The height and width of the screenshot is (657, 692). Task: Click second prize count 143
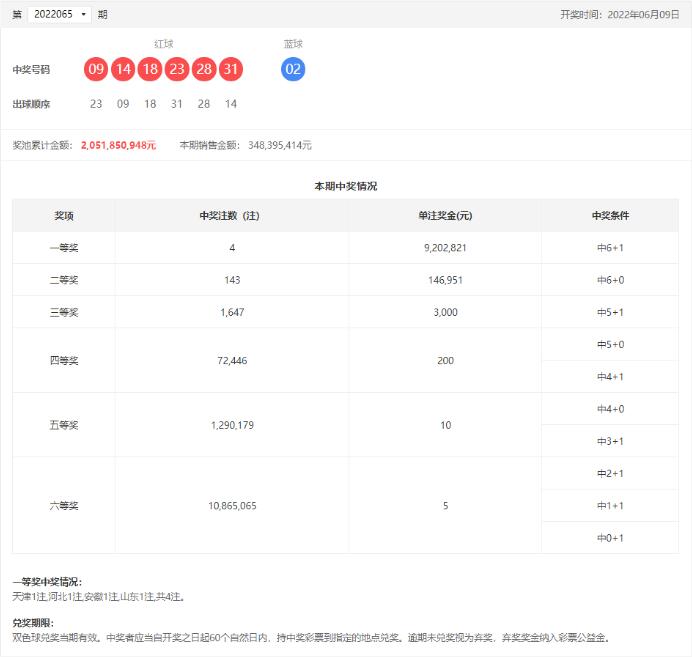232,280
